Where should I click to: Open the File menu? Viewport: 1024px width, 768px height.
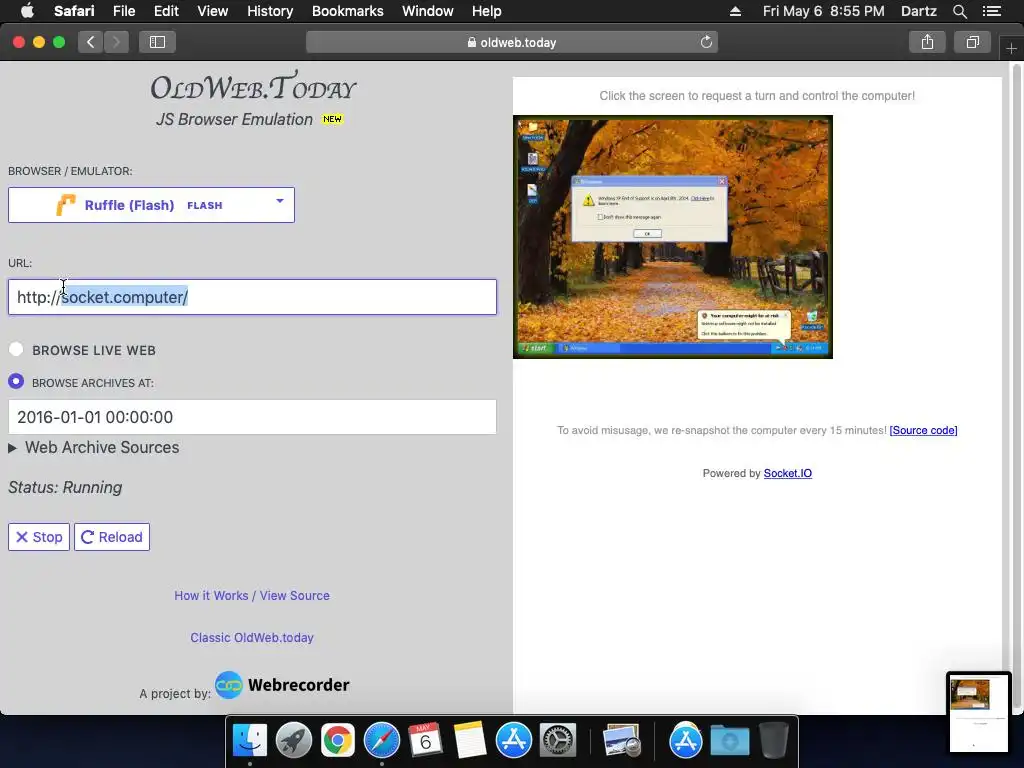click(123, 11)
